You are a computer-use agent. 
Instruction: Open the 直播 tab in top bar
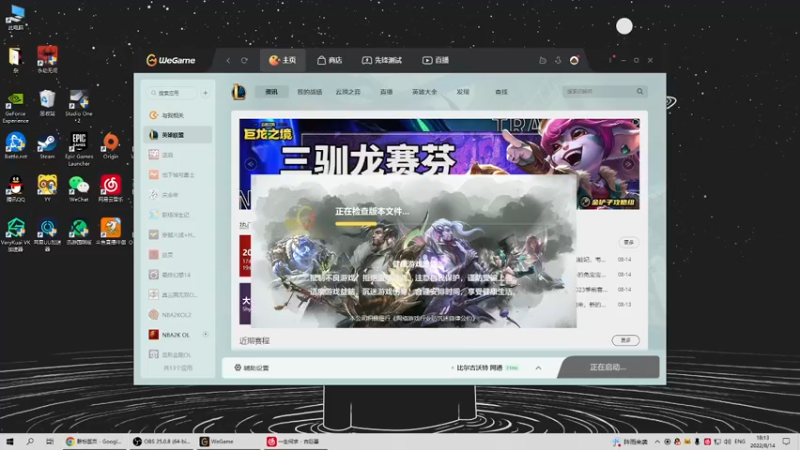435,60
